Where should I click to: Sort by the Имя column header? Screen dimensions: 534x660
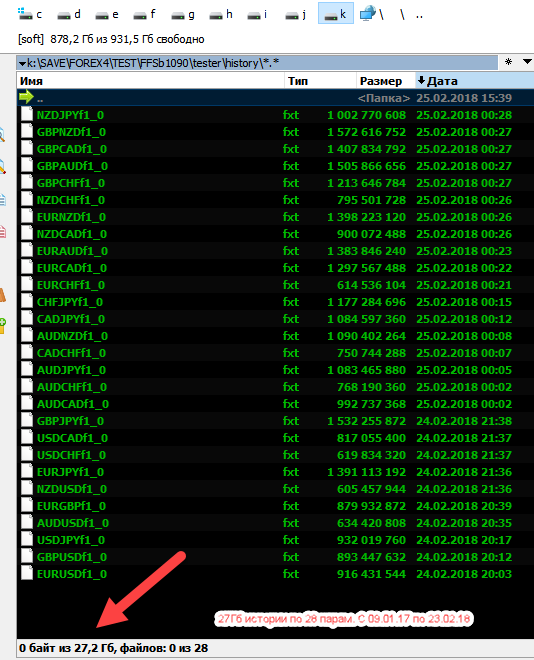pyautogui.click(x=150, y=81)
